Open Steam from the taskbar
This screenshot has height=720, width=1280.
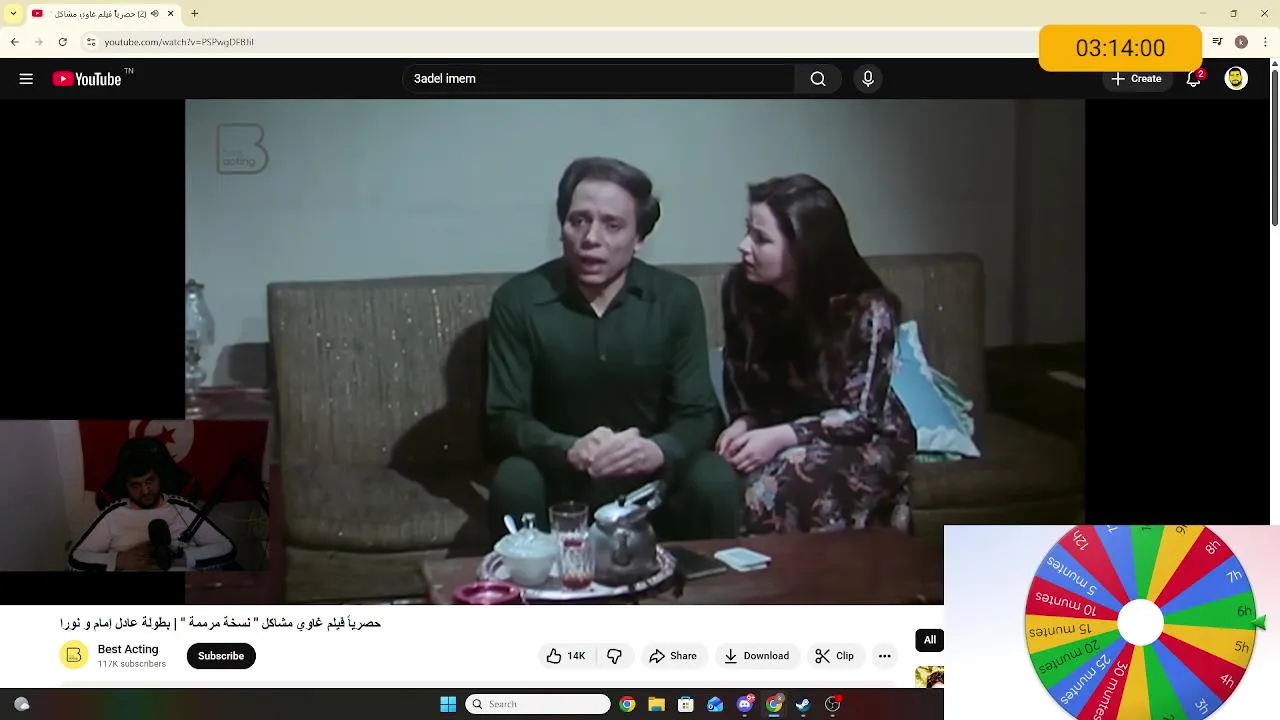[802, 704]
